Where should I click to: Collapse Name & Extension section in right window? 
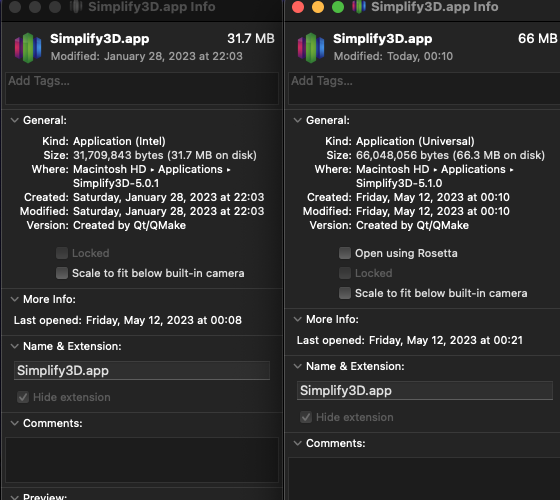[298, 366]
